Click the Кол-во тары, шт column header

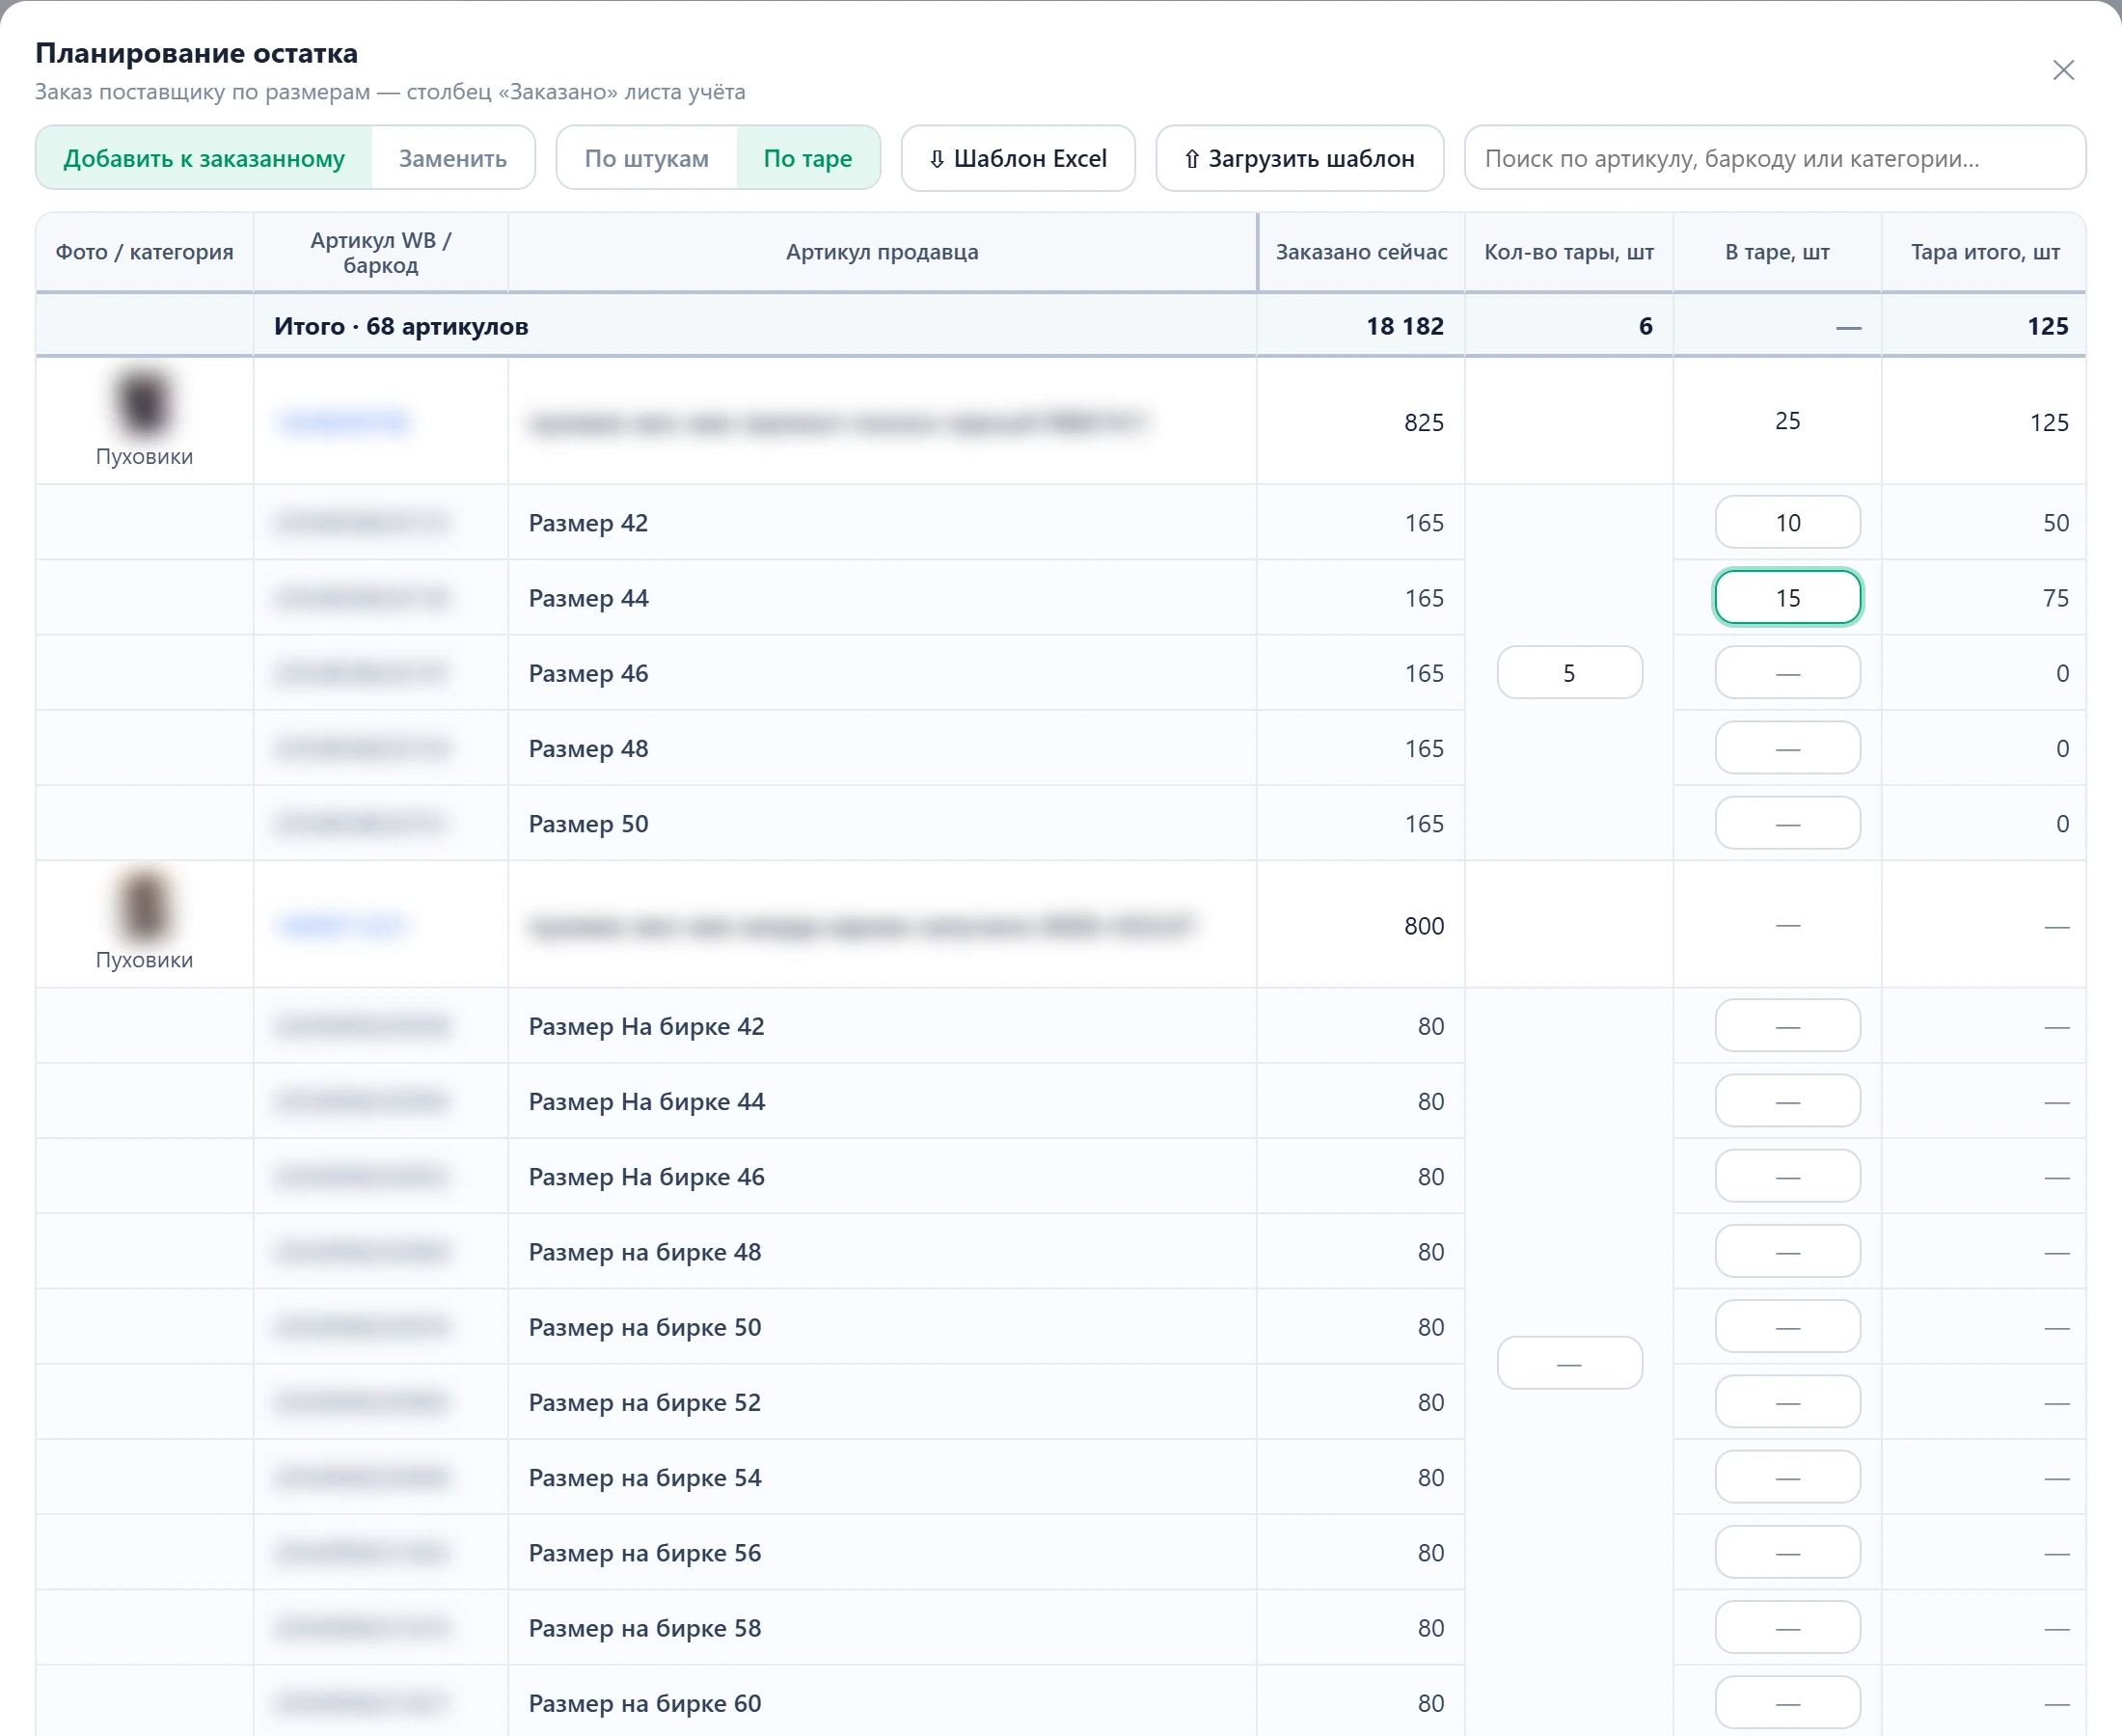[1569, 252]
